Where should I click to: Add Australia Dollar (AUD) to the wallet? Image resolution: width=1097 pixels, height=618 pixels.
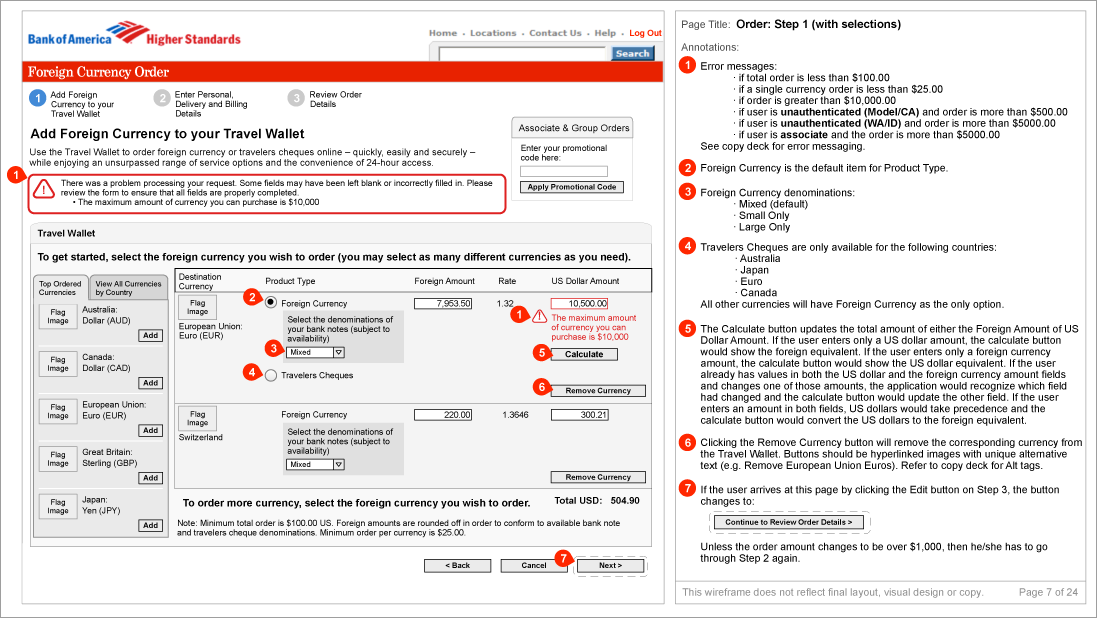coord(150,335)
